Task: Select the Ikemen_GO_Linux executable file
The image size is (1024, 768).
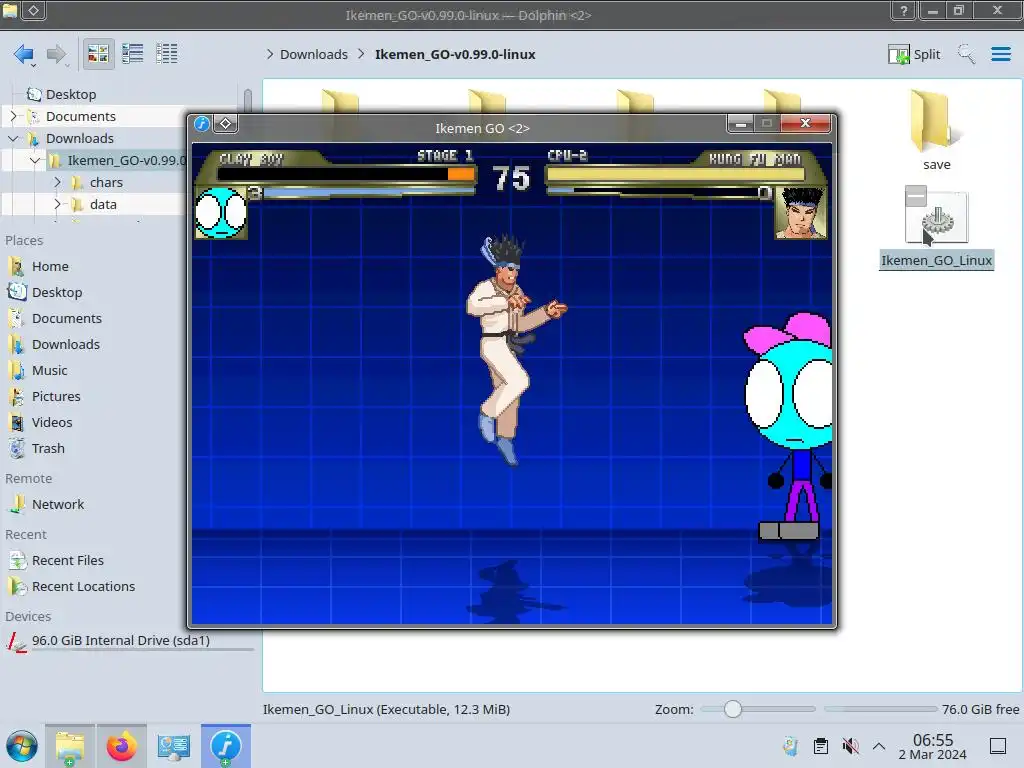Action: [936, 227]
